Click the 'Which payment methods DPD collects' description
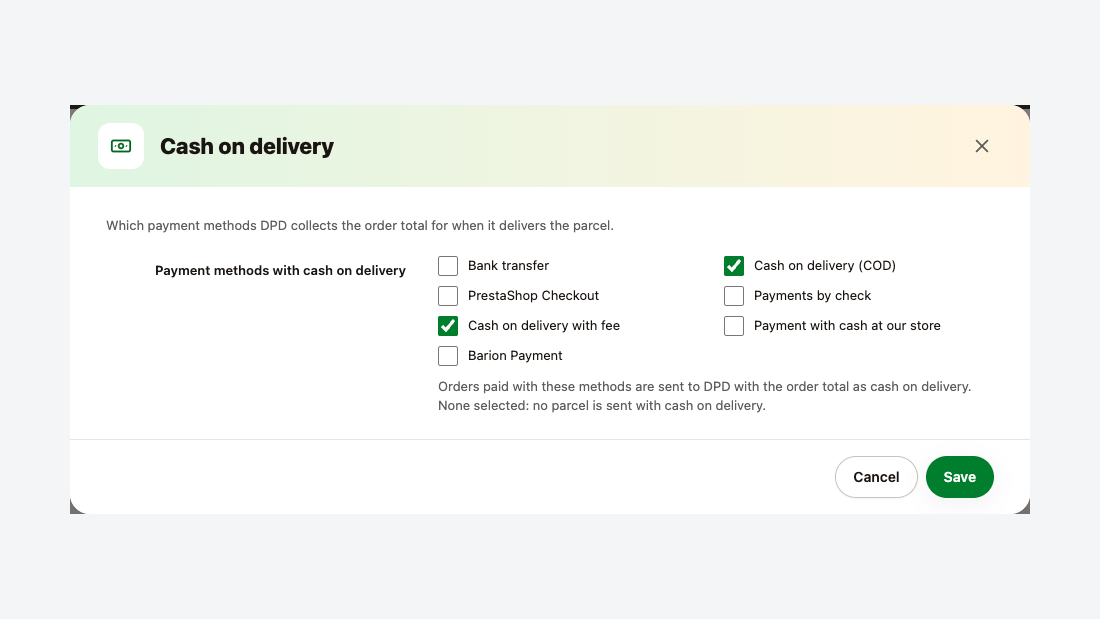This screenshot has width=1100, height=619. (x=360, y=225)
